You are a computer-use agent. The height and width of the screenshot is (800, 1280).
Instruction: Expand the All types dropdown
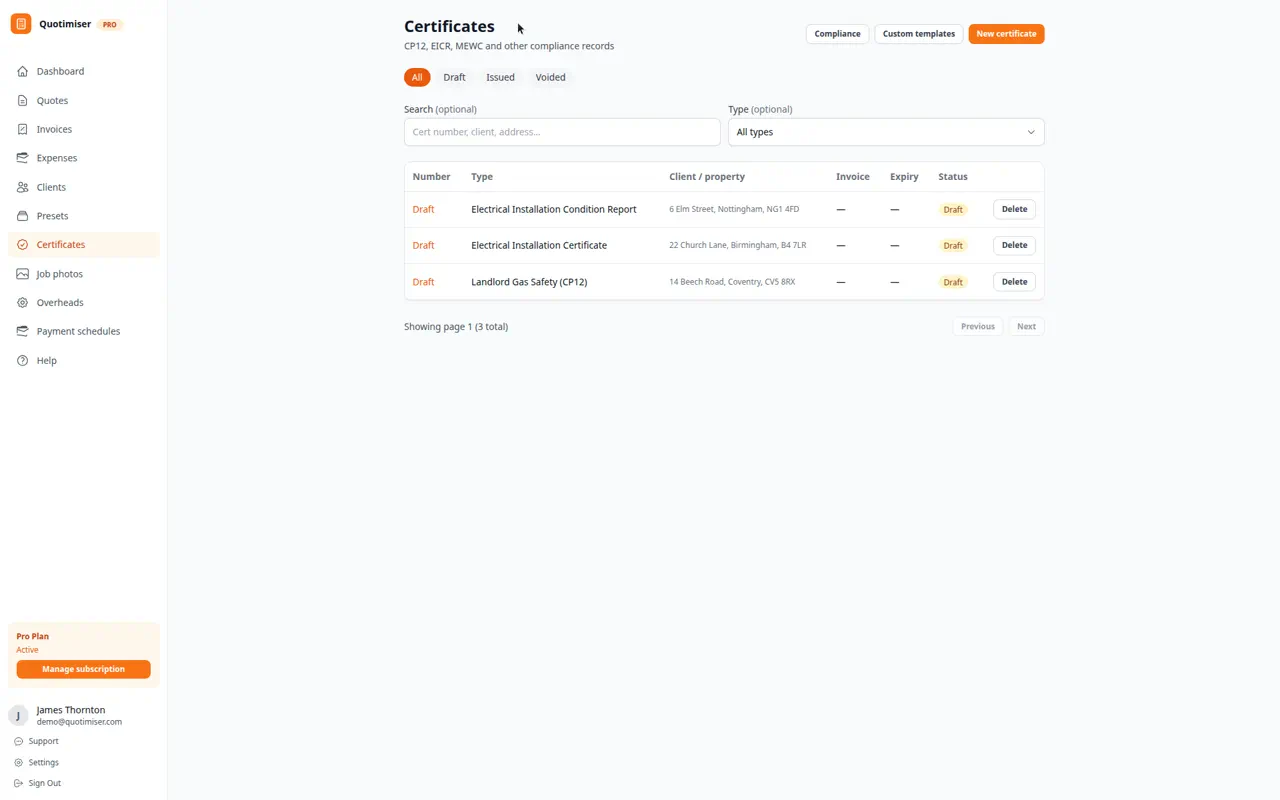point(886,132)
